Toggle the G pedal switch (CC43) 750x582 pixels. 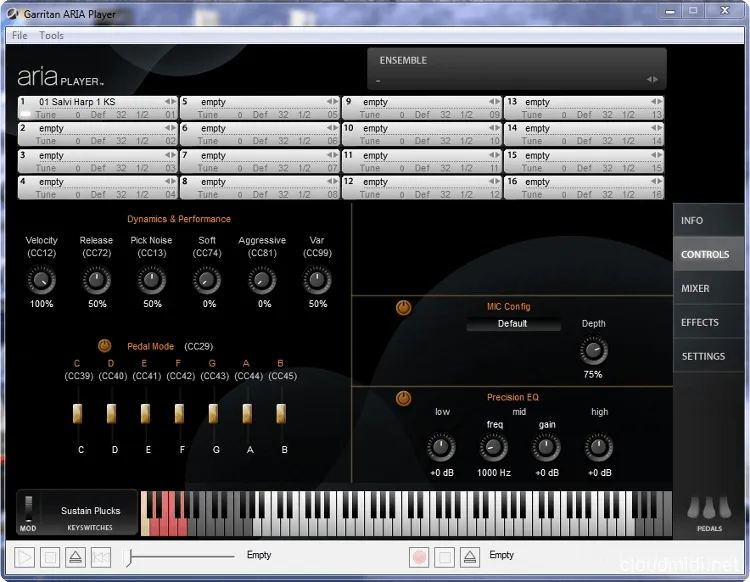[213, 414]
